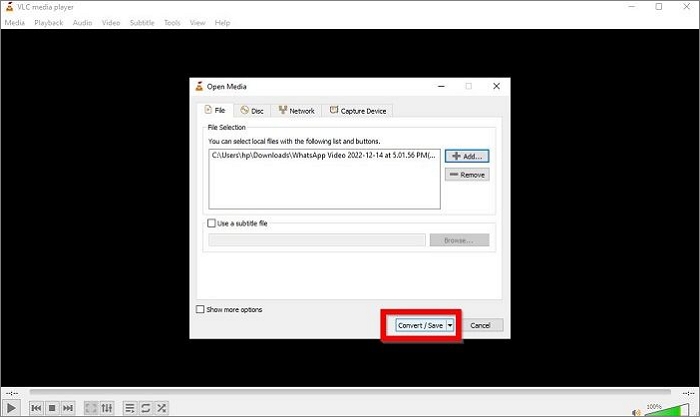Click the Next media icon
The height and width of the screenshot is (417, 700).
[x=68, y=408]
